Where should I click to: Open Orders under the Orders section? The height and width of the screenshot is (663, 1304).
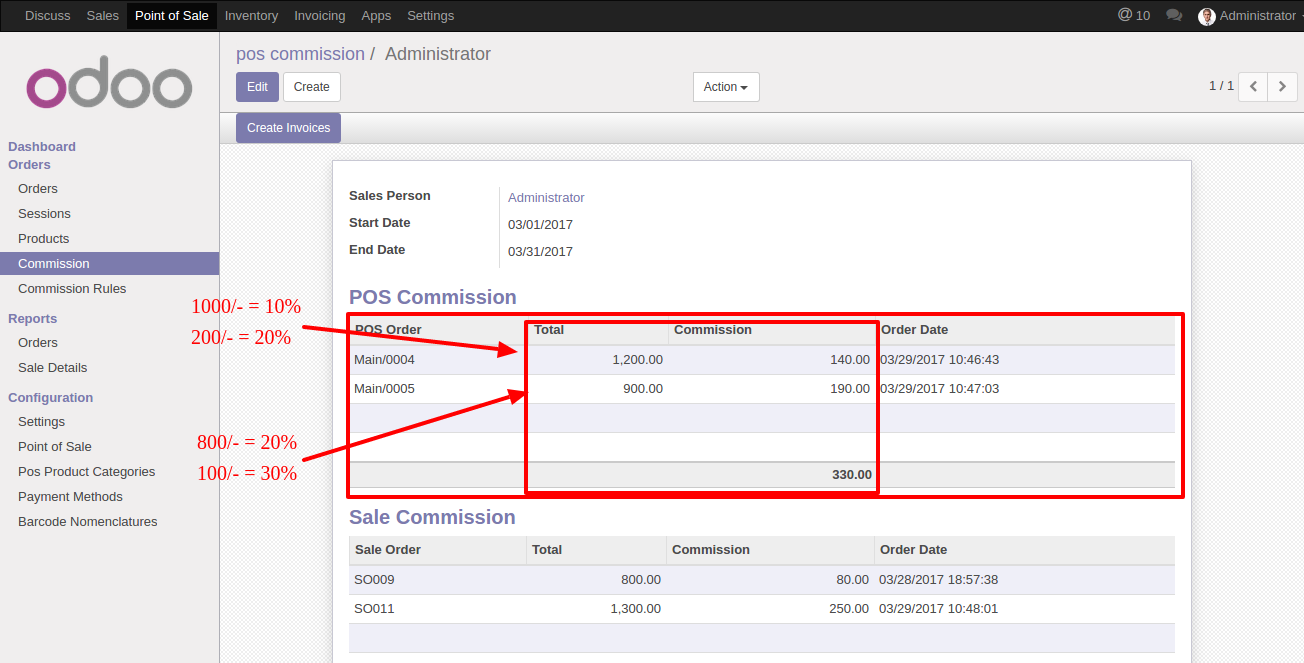coord(38,189)
